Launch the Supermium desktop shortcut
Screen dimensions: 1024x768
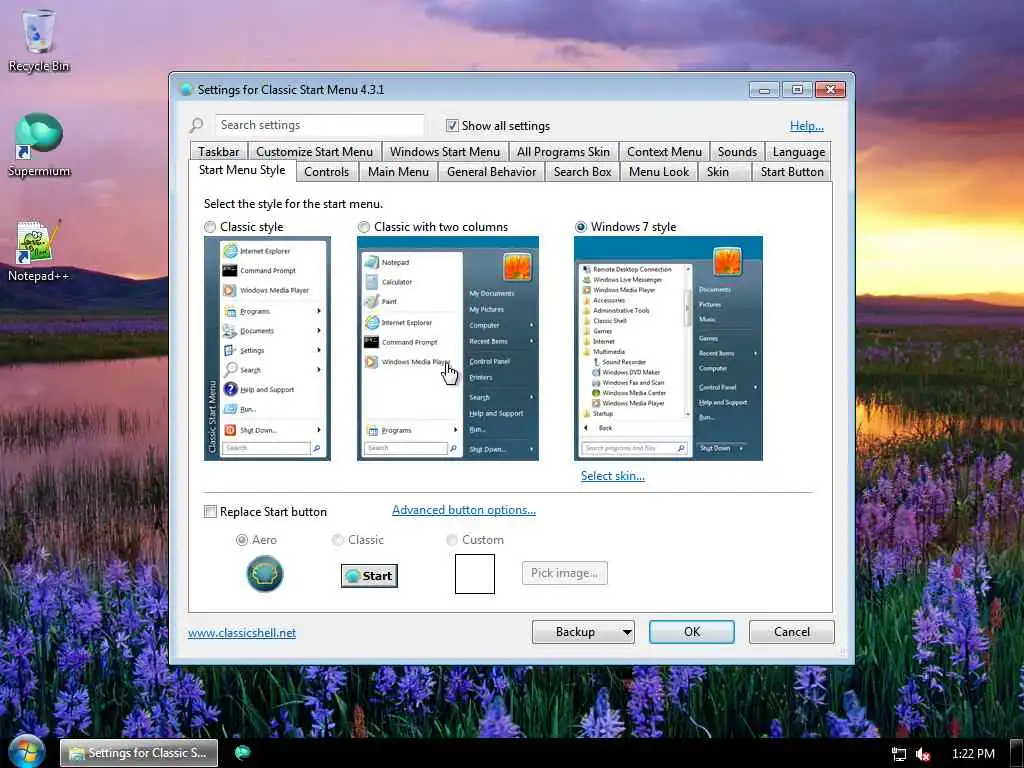(x=39, y=145)
